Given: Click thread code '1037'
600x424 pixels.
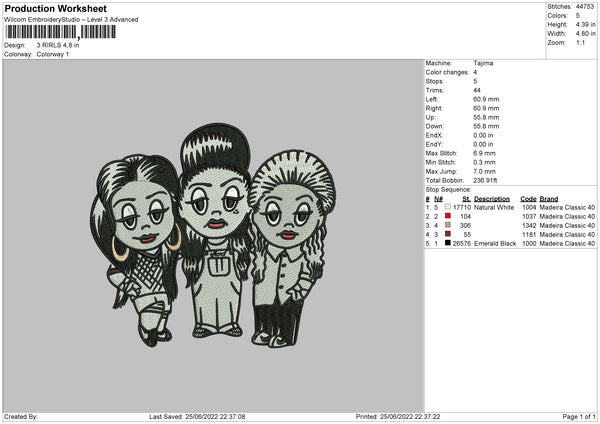Looking at the screenshot, I should coord(529,217).
